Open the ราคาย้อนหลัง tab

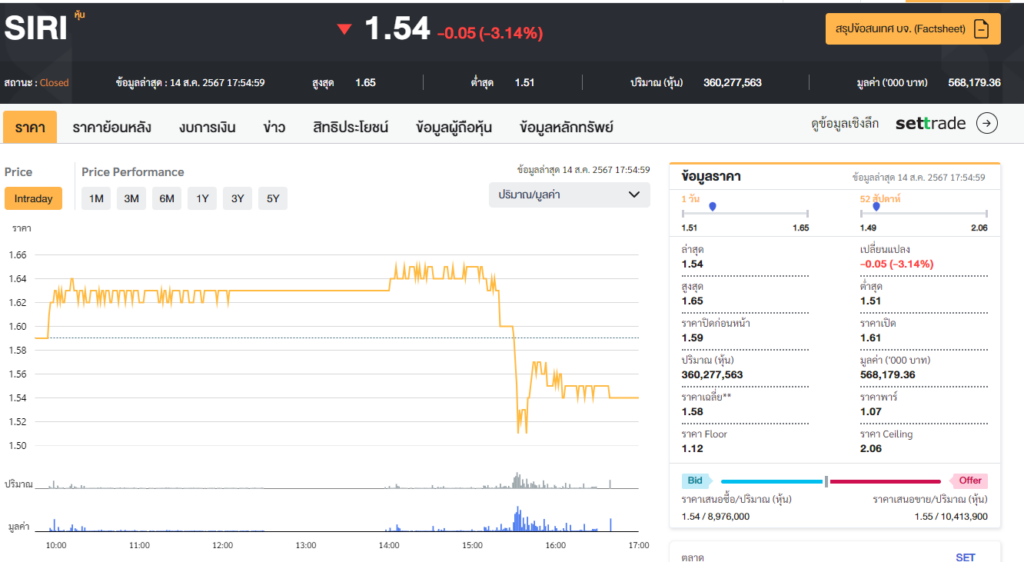point(112,127)
